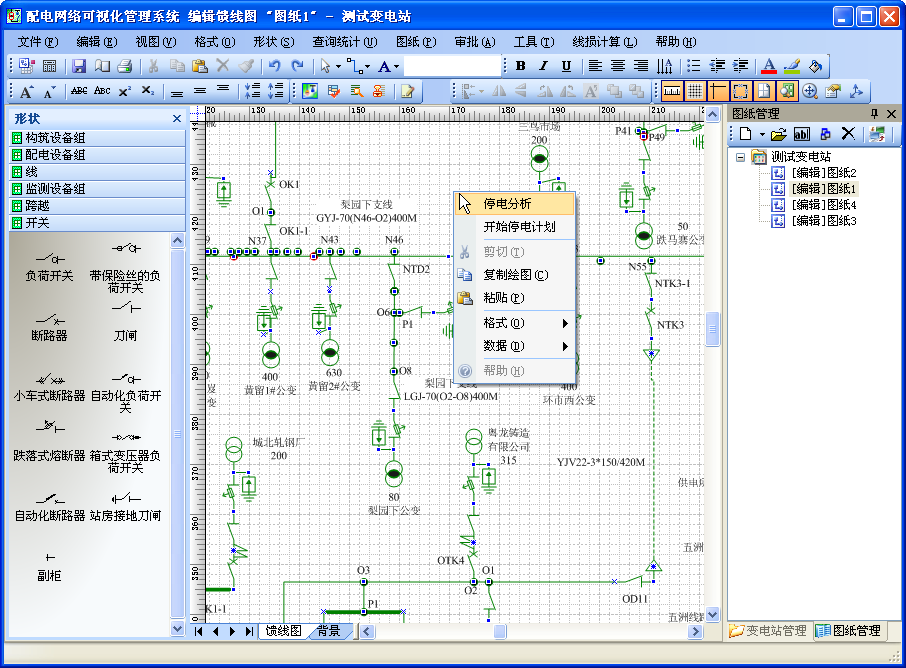
Task: Click the open folder icon in 图纸管理
Action: click(x=777, y=134)
